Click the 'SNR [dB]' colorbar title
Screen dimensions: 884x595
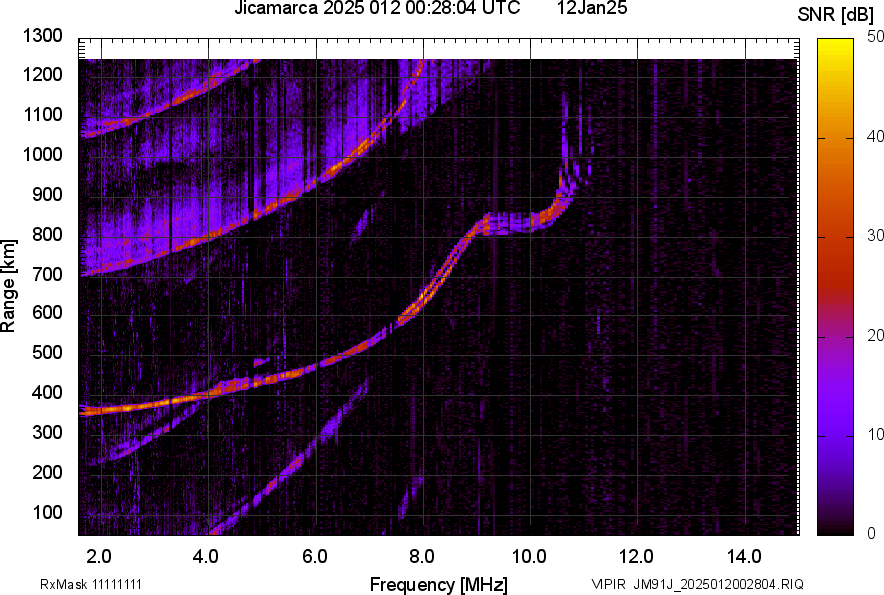point(836,15)
